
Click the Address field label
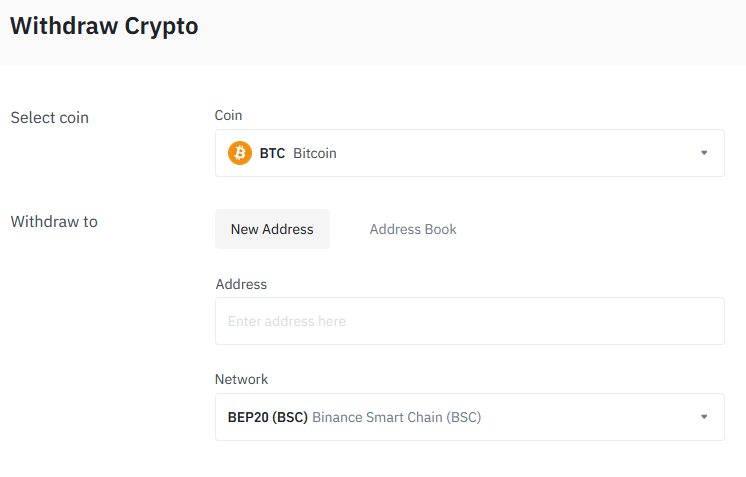pos(241,284)
